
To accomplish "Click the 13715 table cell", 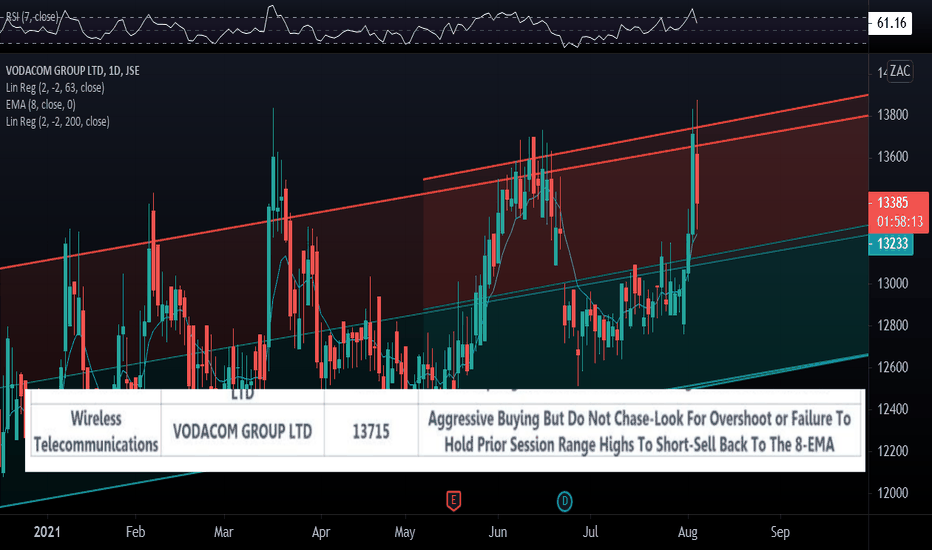I will [371, 431].
